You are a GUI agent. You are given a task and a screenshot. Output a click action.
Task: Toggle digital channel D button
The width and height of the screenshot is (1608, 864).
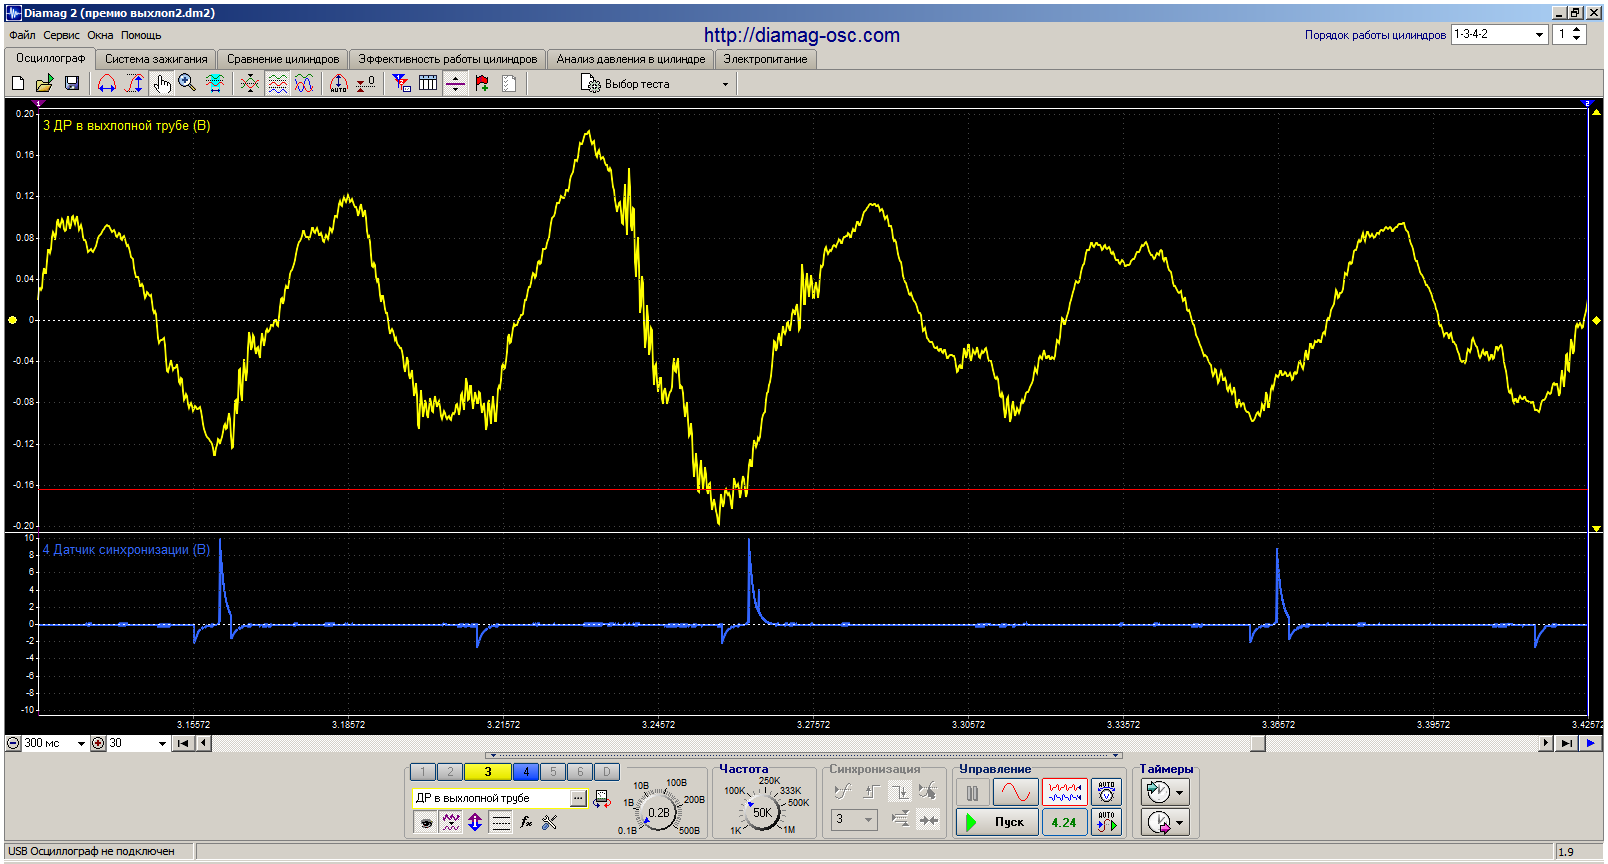pos(607,772)
